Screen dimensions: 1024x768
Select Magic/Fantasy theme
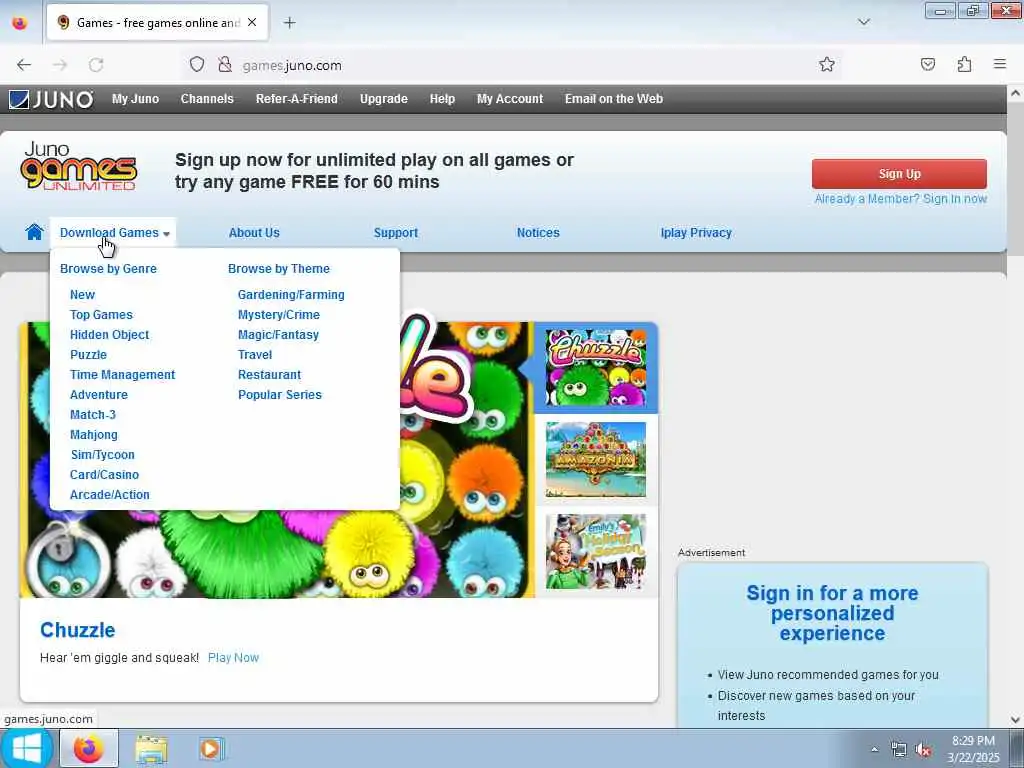click(278, 335)
